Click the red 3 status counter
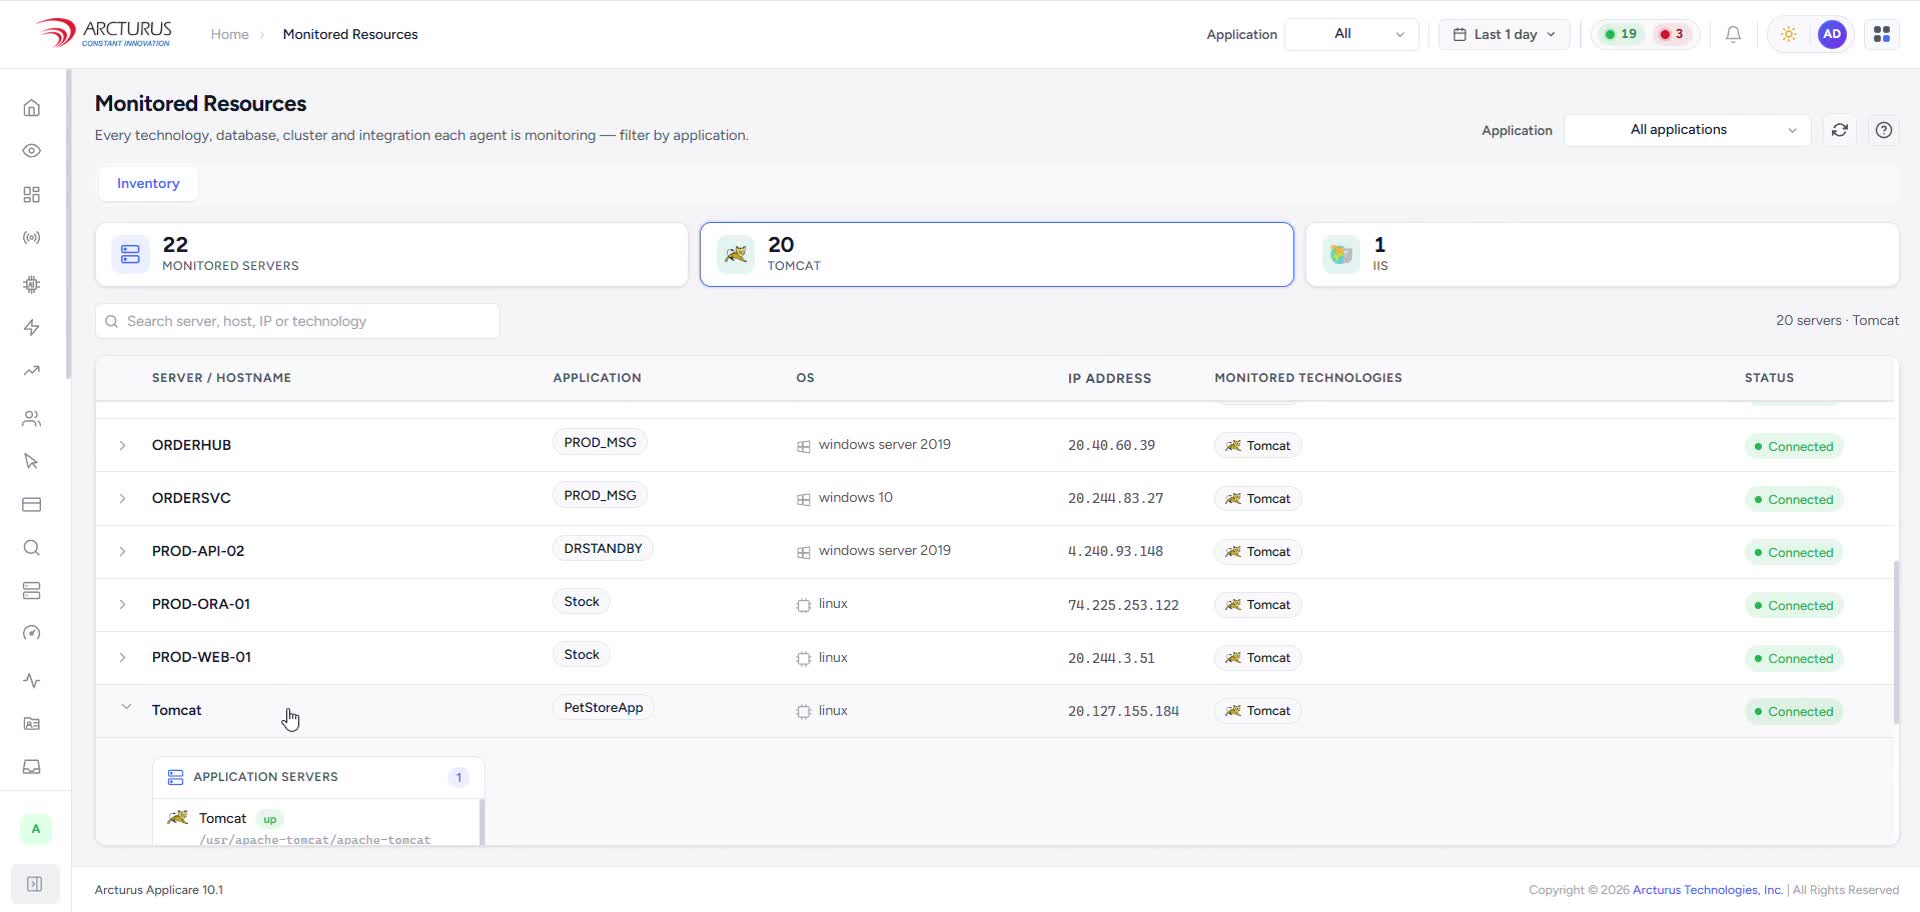Image resolution: width=1920 pixels, height=912 pixels. 1672,34
